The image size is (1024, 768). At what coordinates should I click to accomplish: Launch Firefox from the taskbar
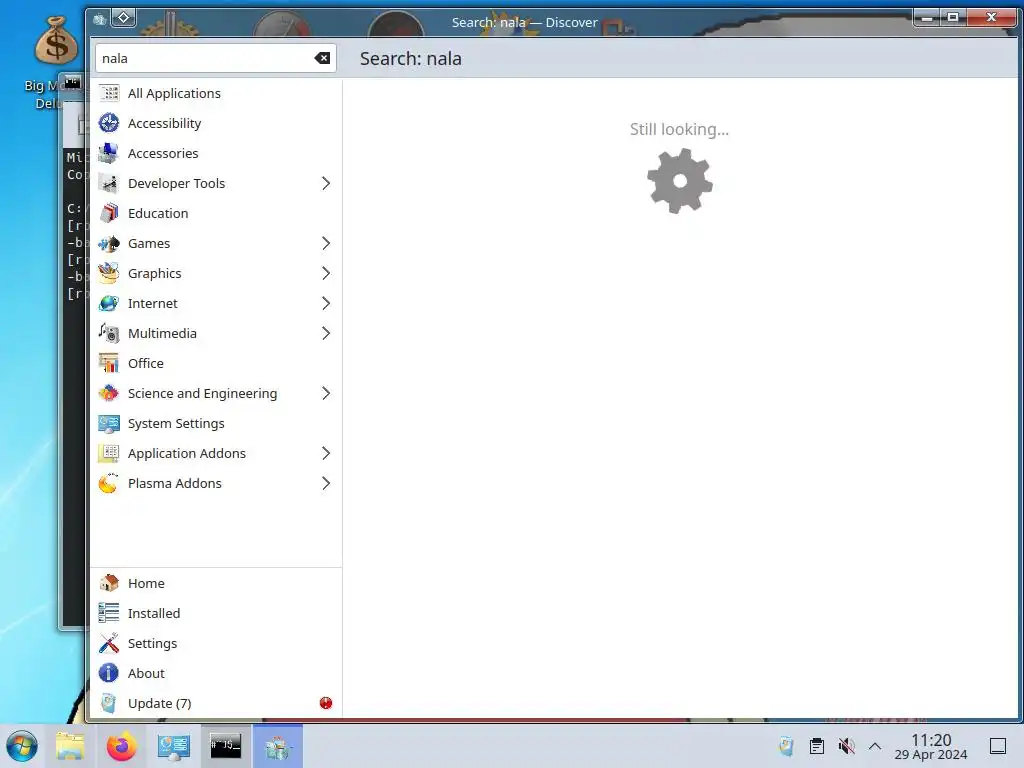[x=121, y=746]
